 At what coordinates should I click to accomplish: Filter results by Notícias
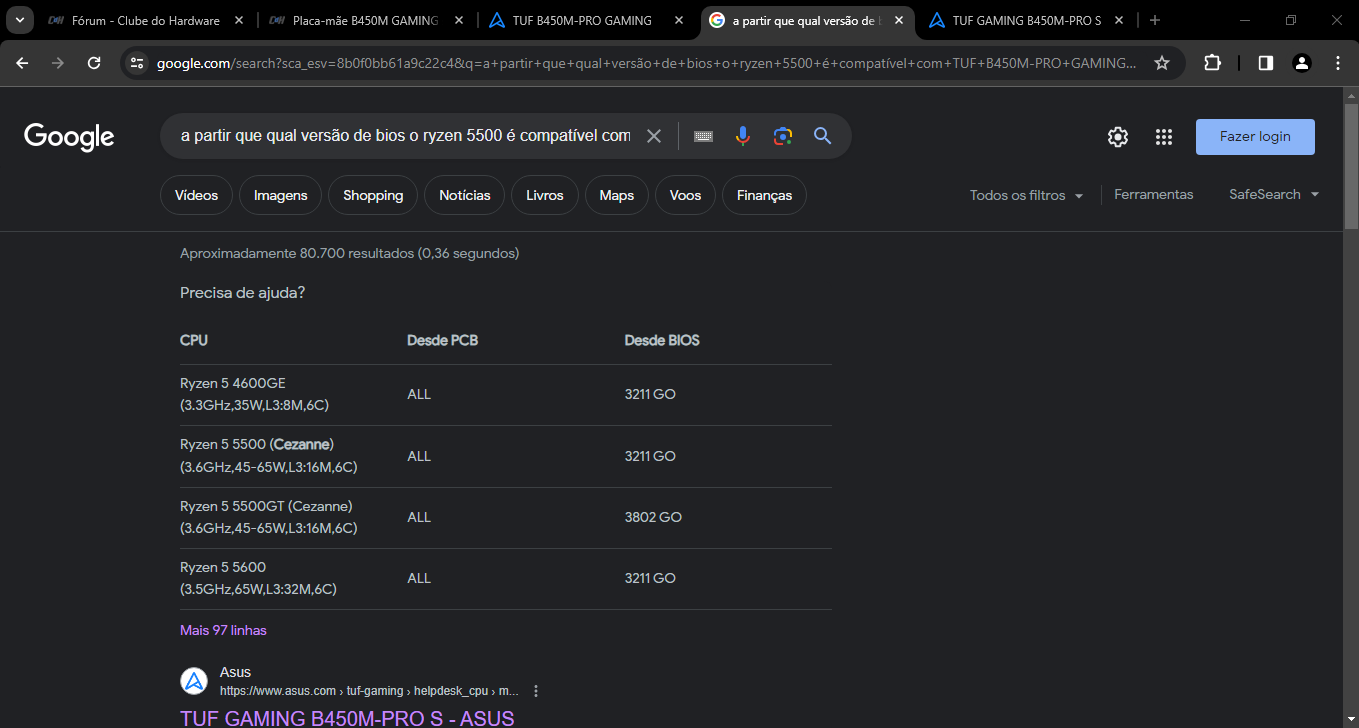(465, 195)
